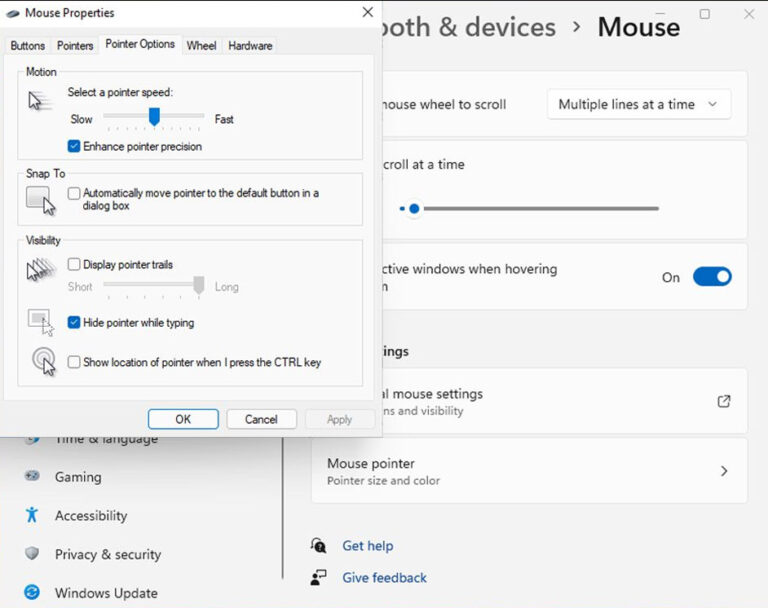Click the pointer trails illustration icon
768x608 pixels.
[x=41, y=269]
